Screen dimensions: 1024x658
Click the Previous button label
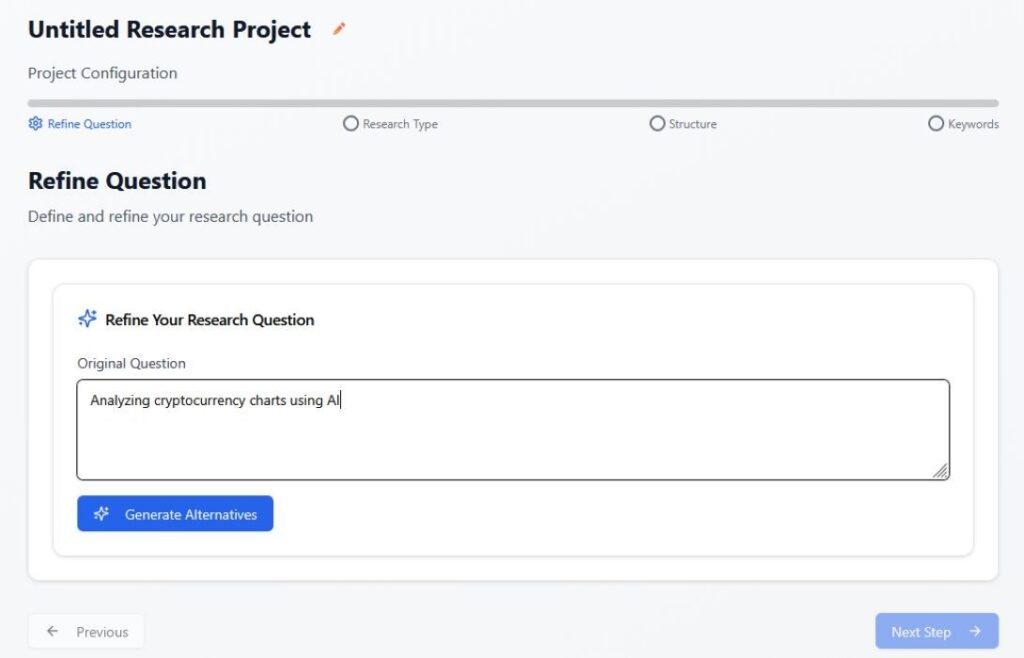[x=102, y=632]
